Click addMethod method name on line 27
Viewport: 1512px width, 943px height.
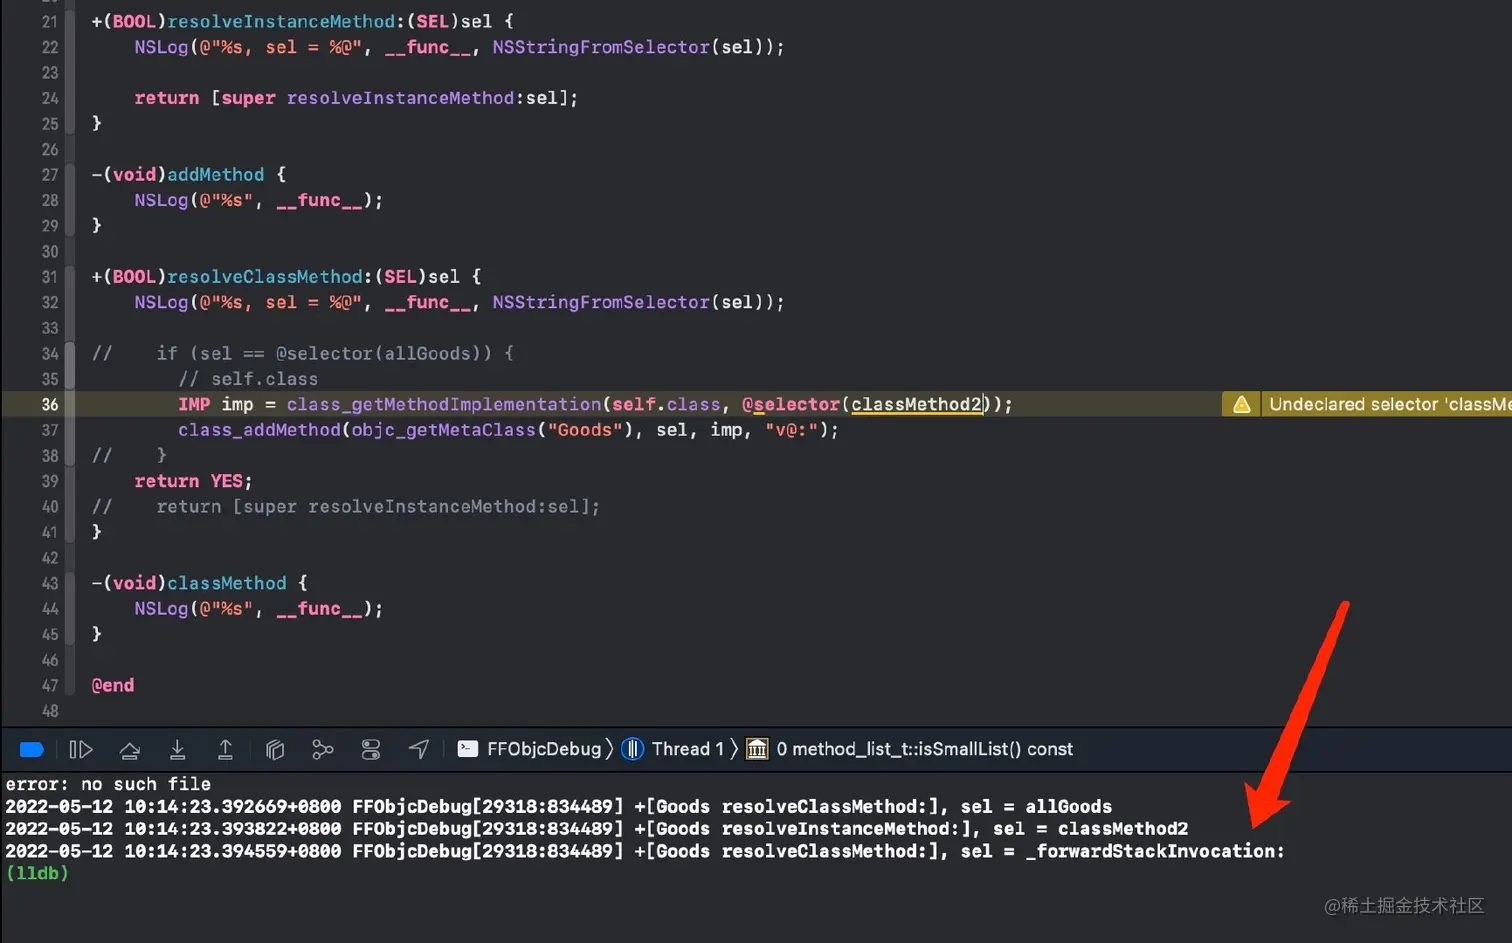click(x=216, y=174)
